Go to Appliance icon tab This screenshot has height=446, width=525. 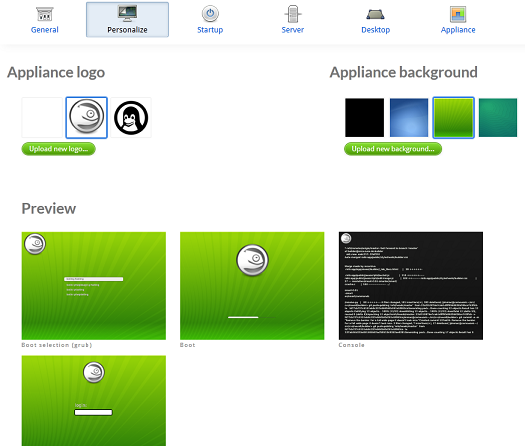point(458,14)
